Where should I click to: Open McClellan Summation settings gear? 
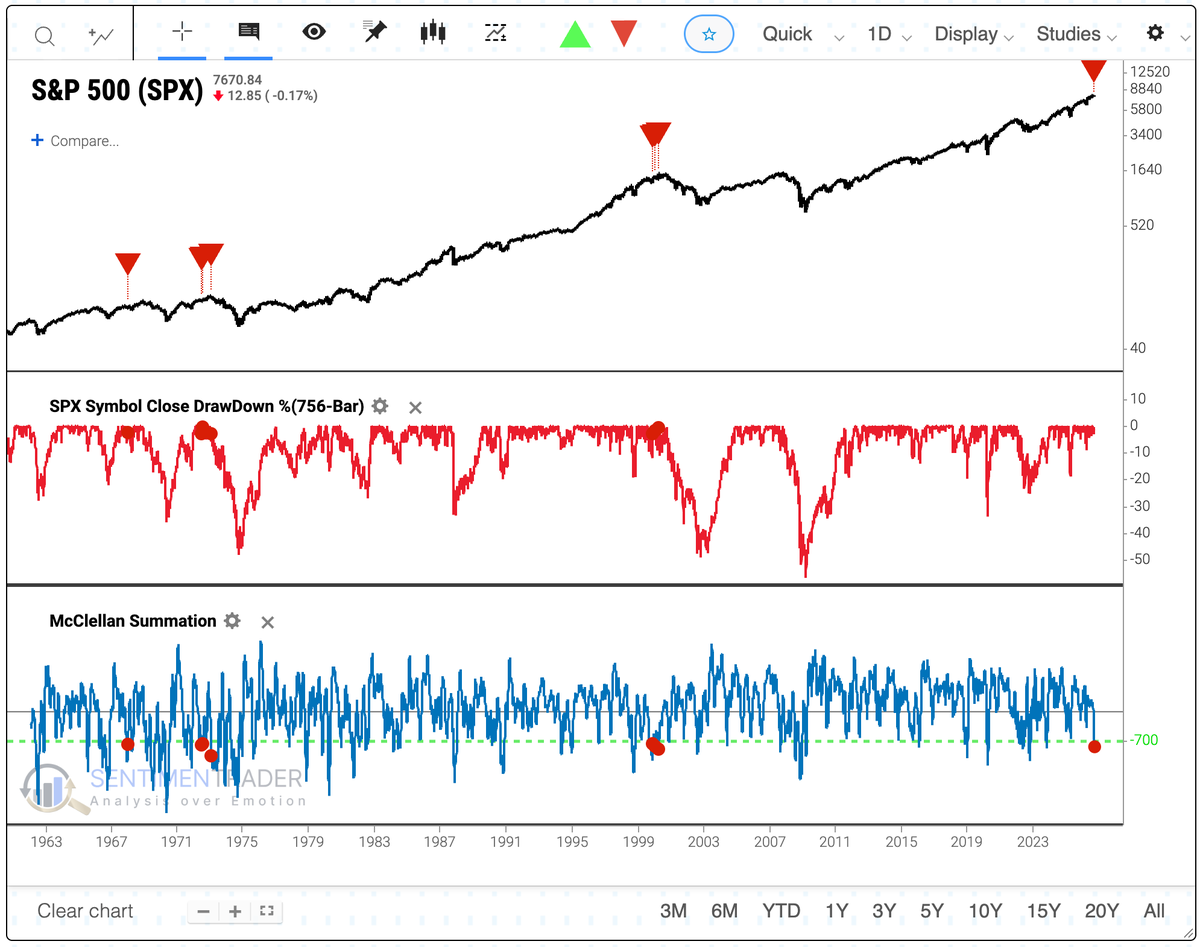[x=232, y=621]
